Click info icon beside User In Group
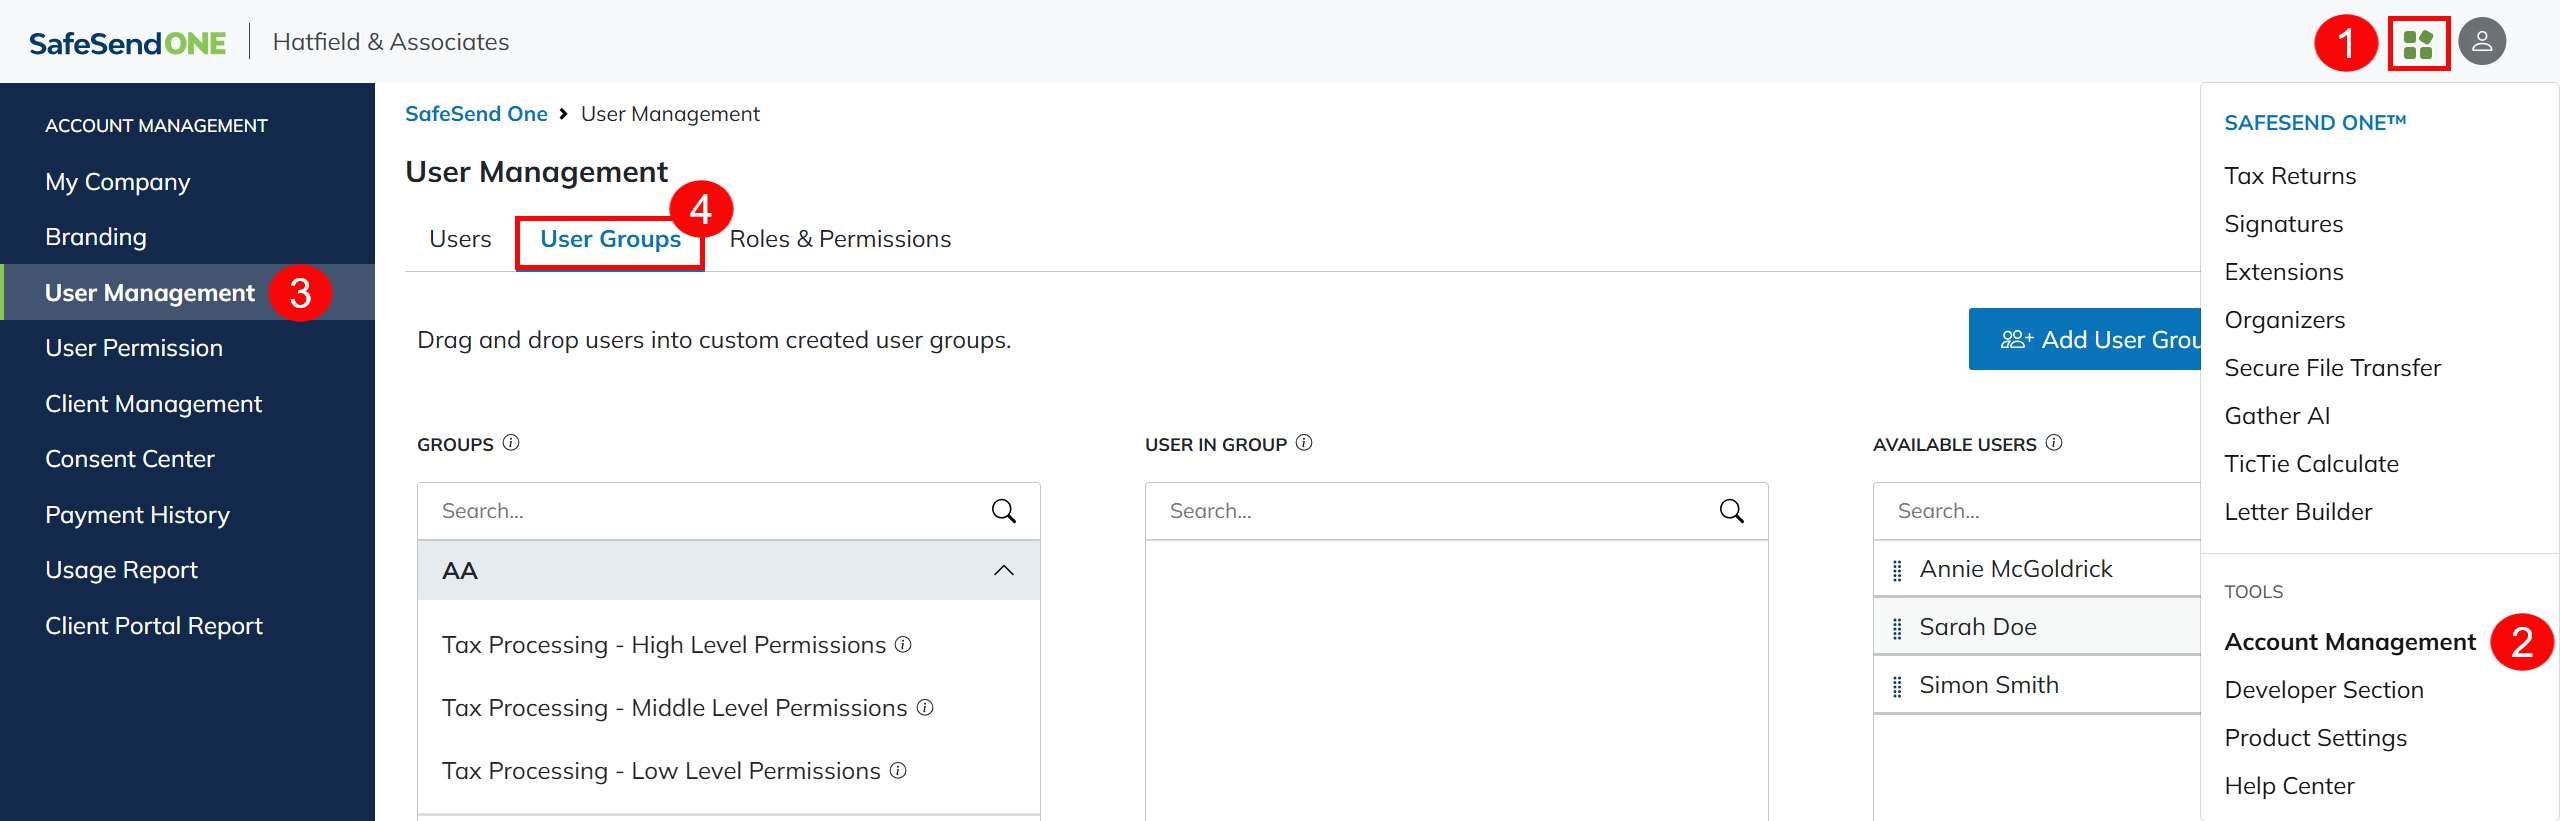This screenshot has height=821, width=2560. (1304, 443)
